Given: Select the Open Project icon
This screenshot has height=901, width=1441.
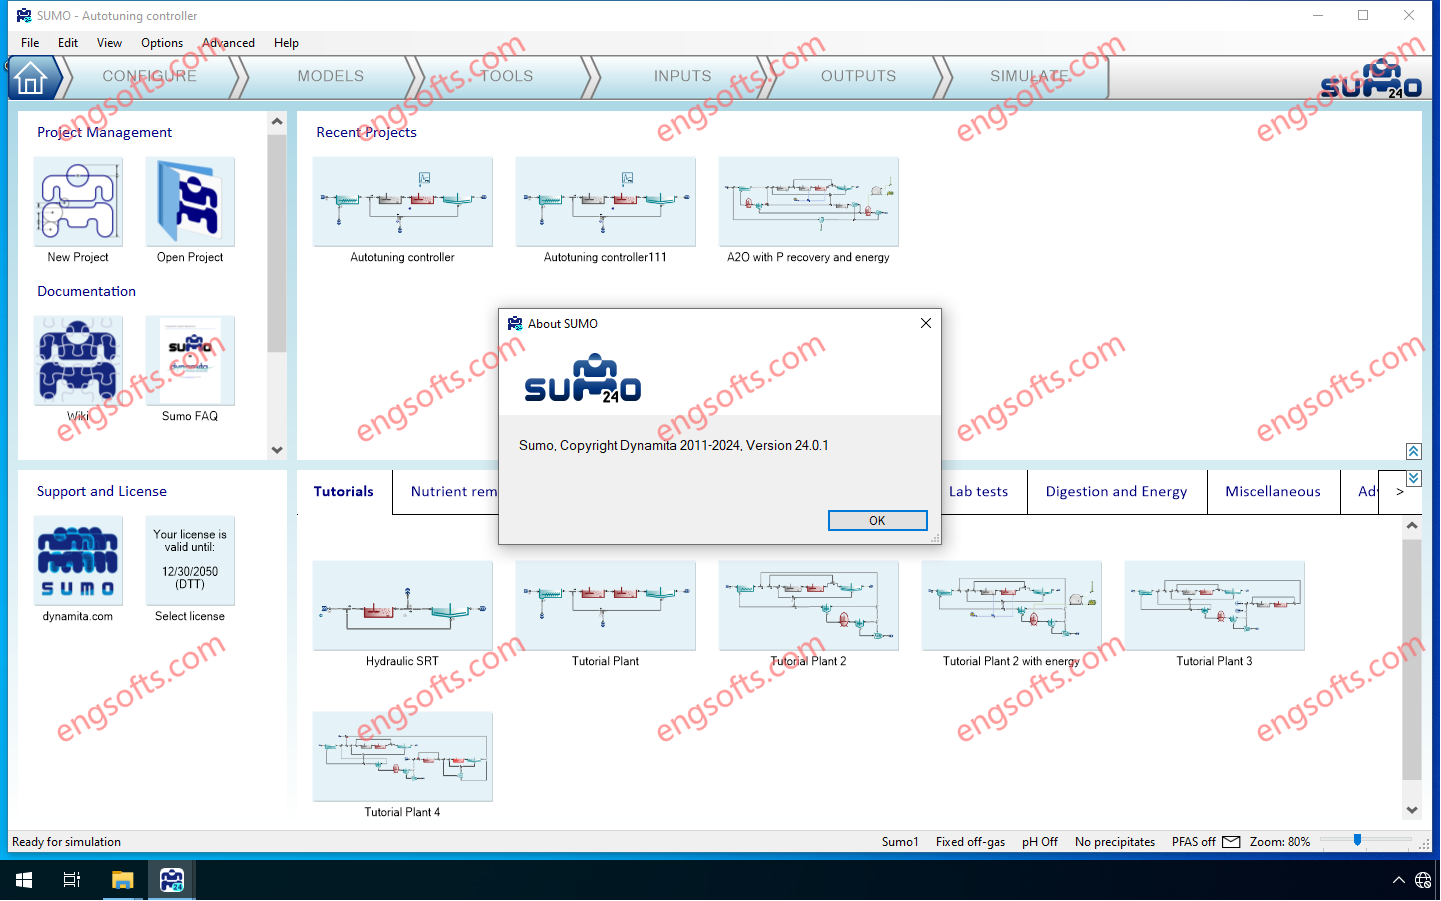Looking at the screenshot, I should (190, 201).
